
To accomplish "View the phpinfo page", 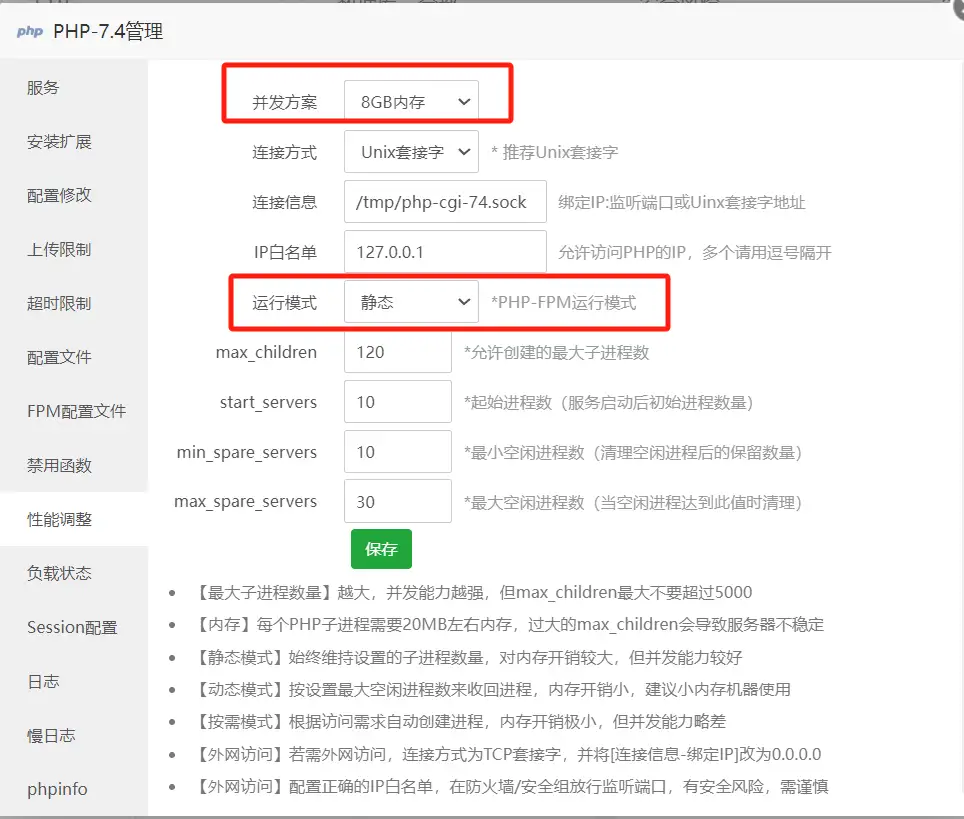I will point(56,789).
